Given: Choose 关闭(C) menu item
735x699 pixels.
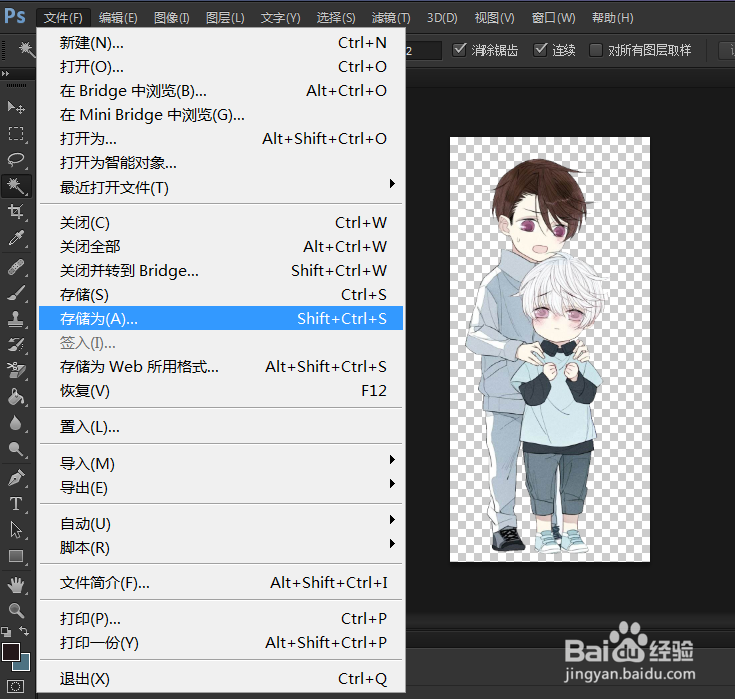Looking at the screenshot, I should coord(221,223).
